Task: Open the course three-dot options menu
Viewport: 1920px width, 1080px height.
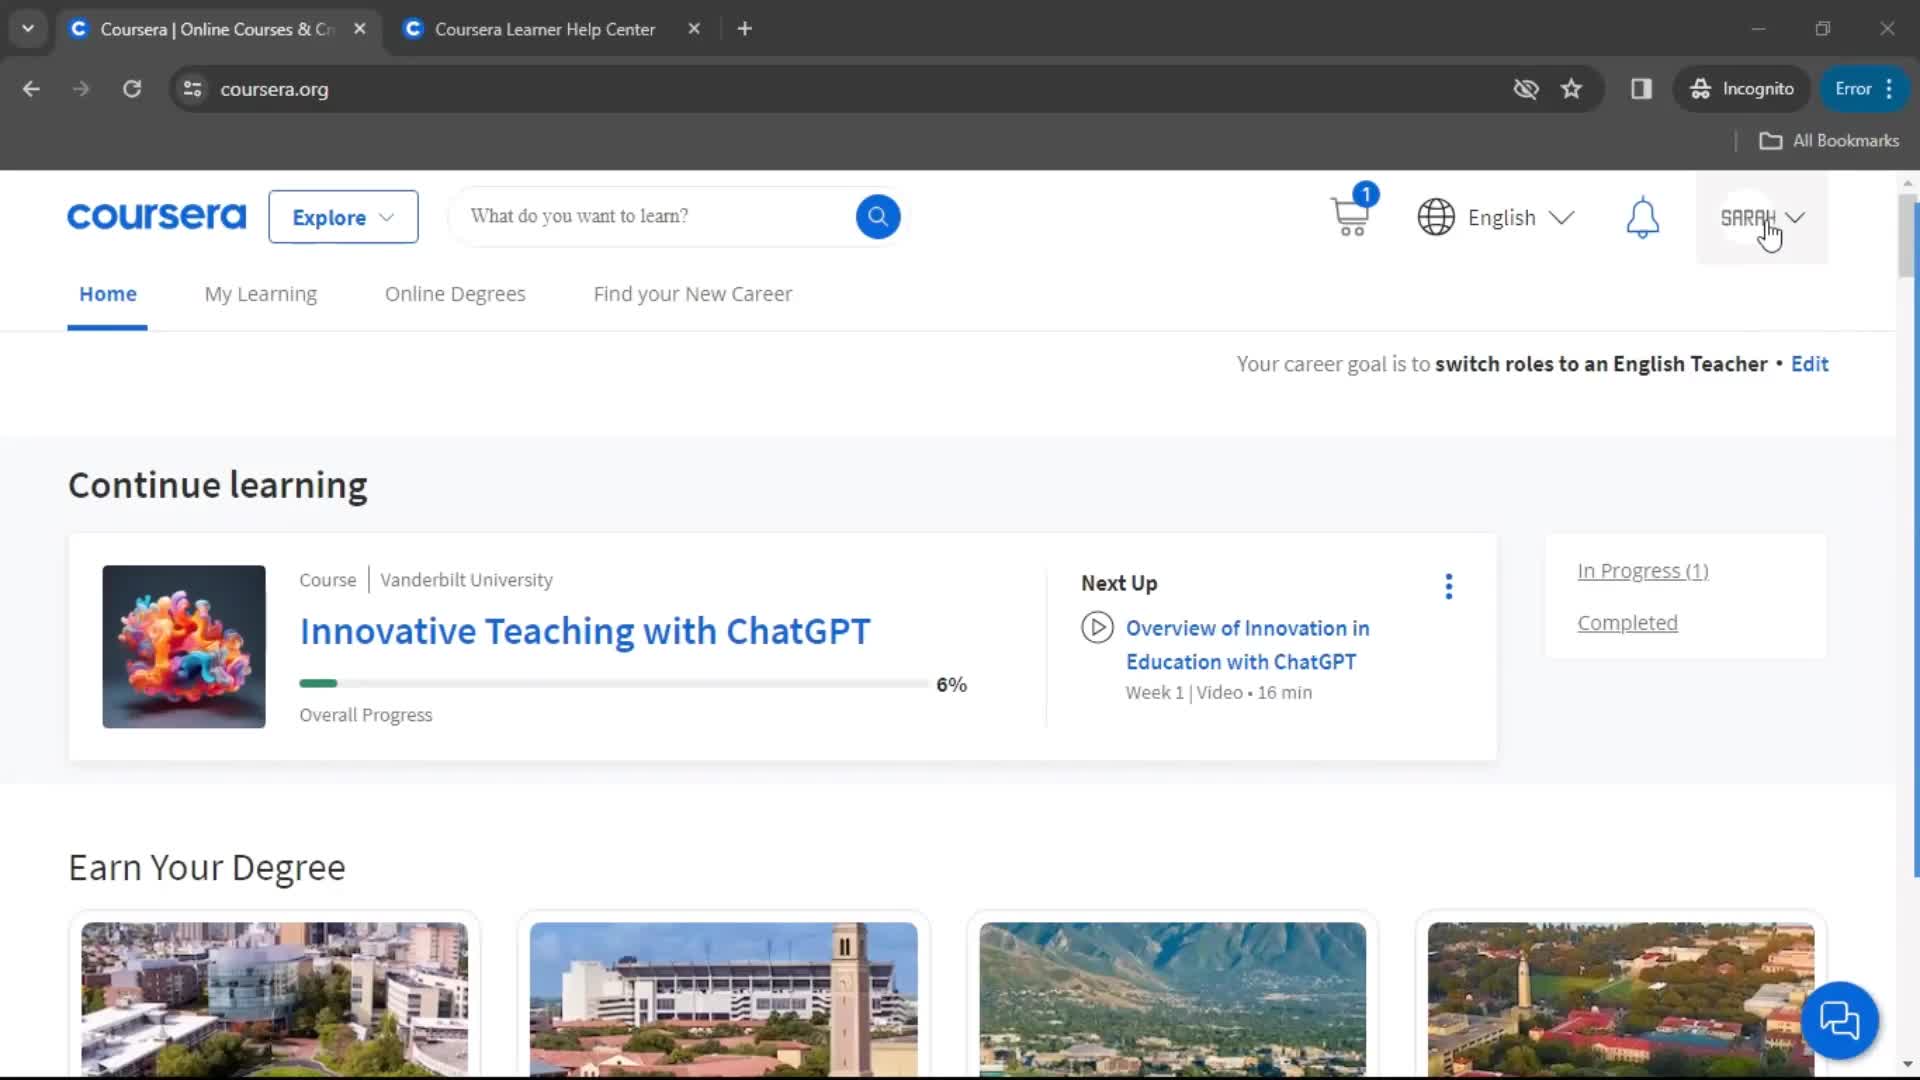Action: 1448,586
